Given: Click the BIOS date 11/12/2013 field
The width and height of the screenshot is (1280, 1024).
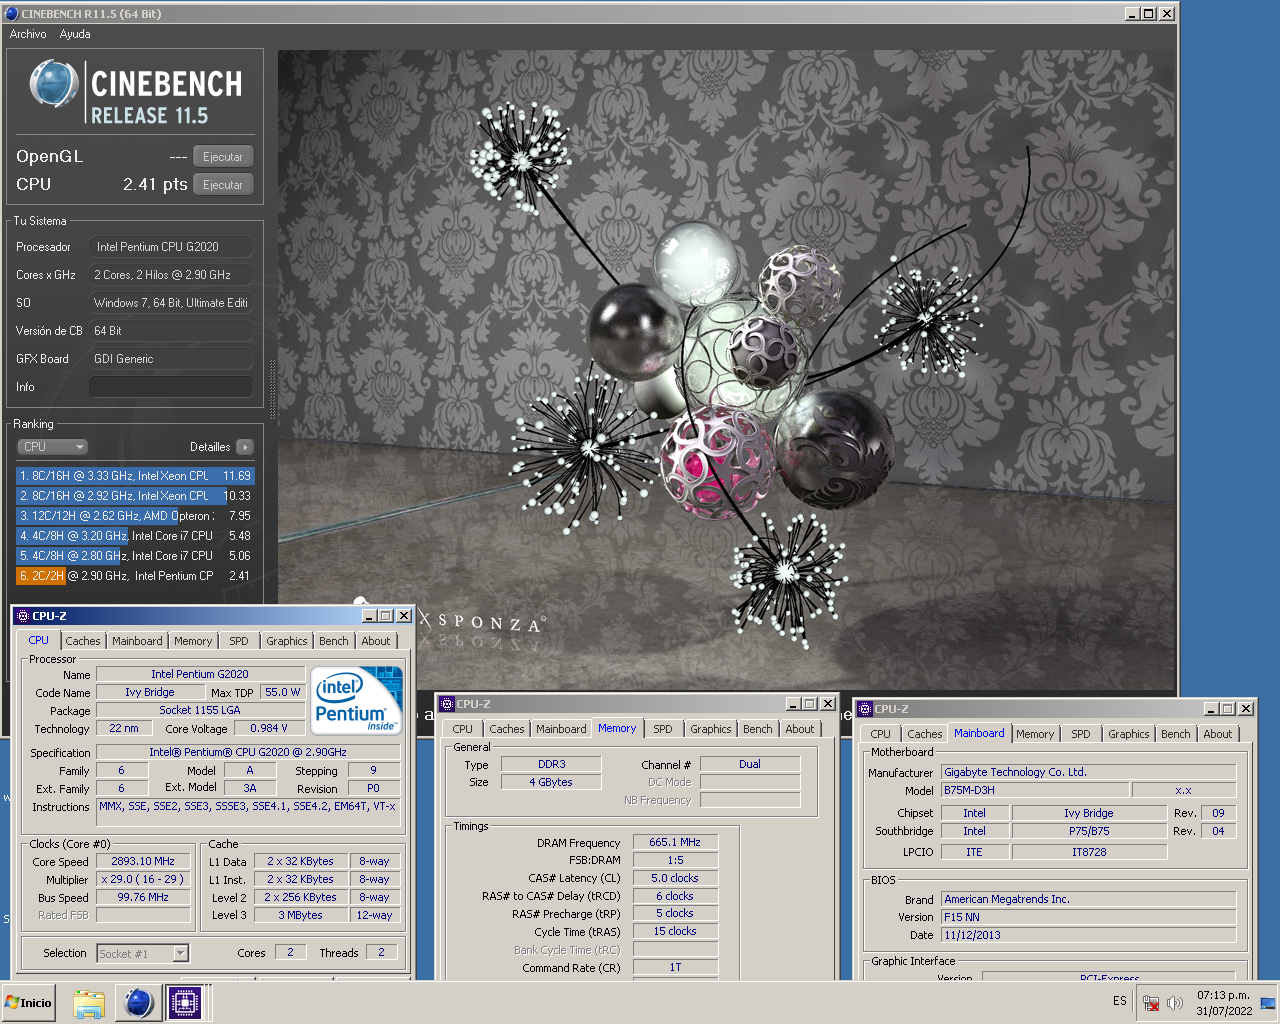Looking at the screenshot, I should pyautogui.click(x=1089, y=935).
